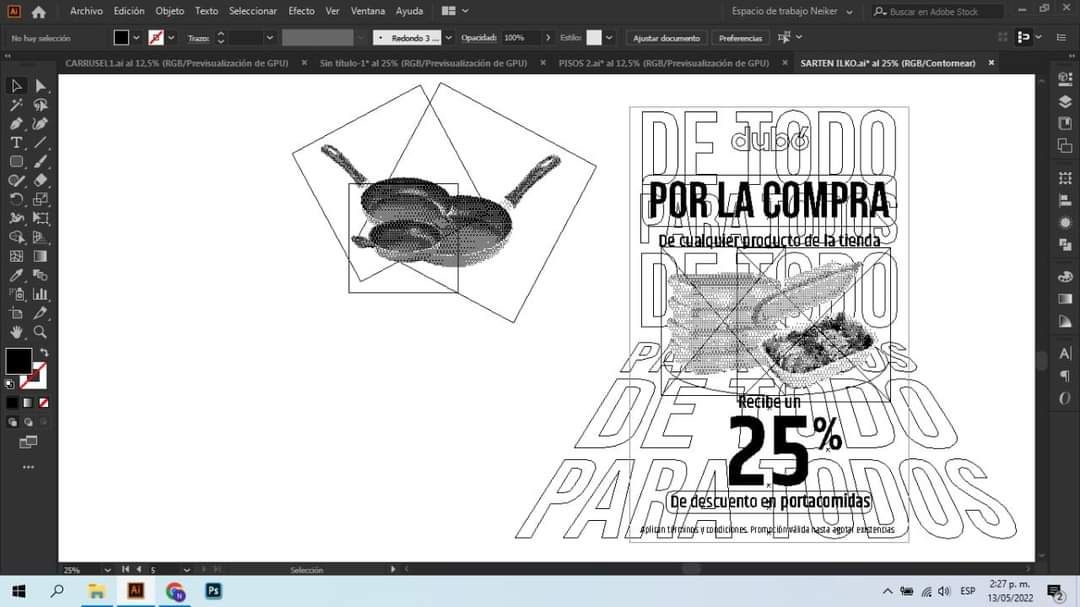Switch to CARRUSEL1.ai document tab
The width and height of the screenshot is (1080, 607).
(x=176, y=63)
